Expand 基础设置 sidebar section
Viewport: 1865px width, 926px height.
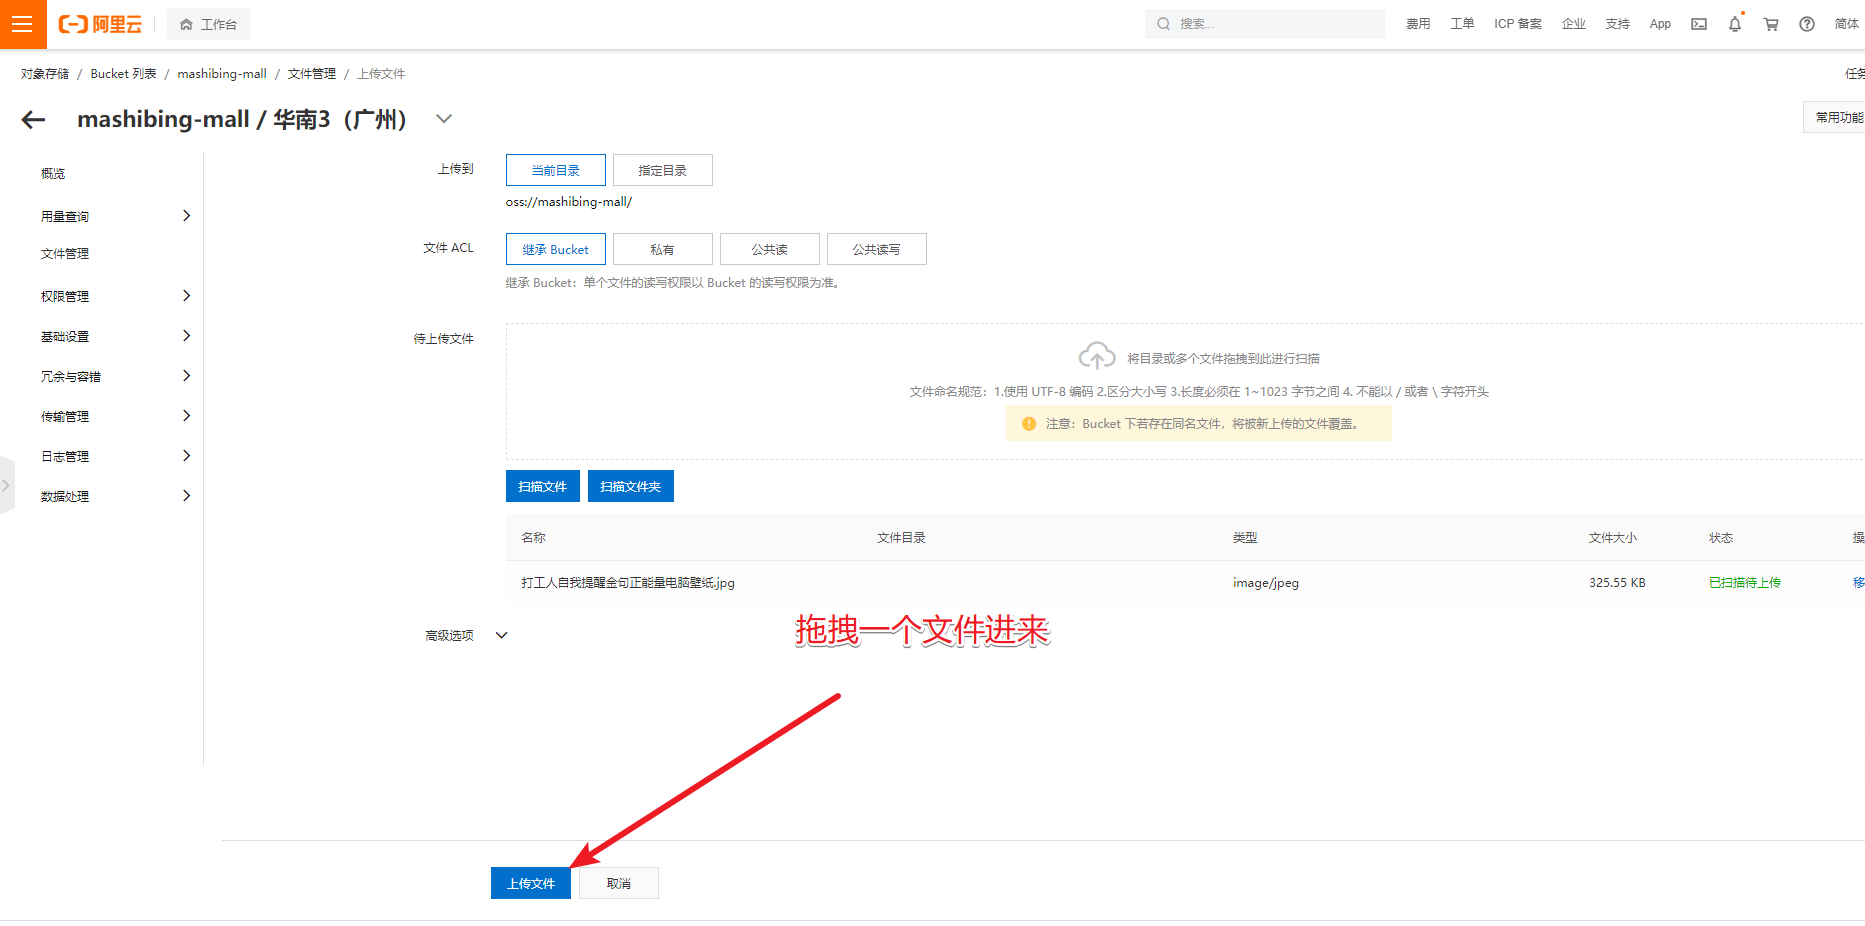pos(186,336)
